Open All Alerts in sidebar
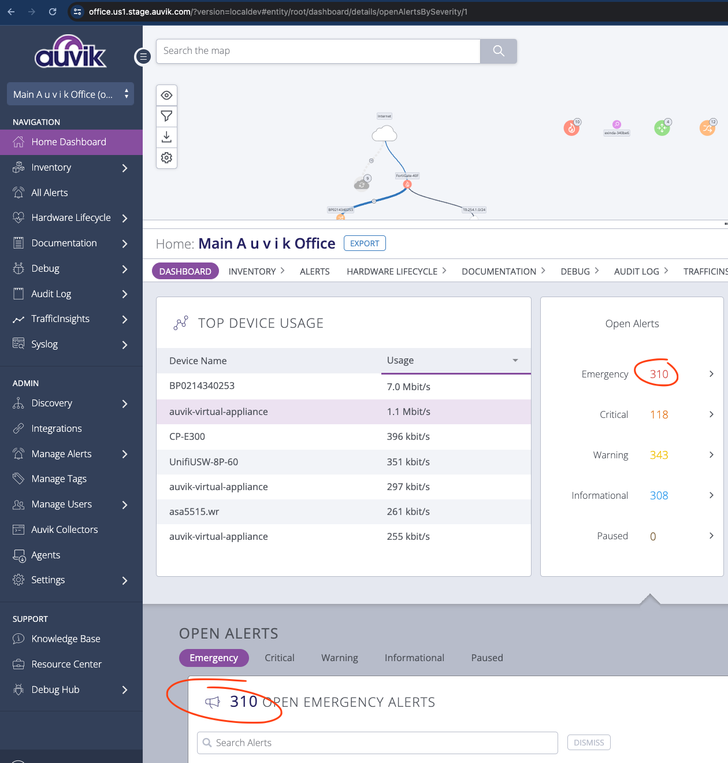 tap(50, 193)
